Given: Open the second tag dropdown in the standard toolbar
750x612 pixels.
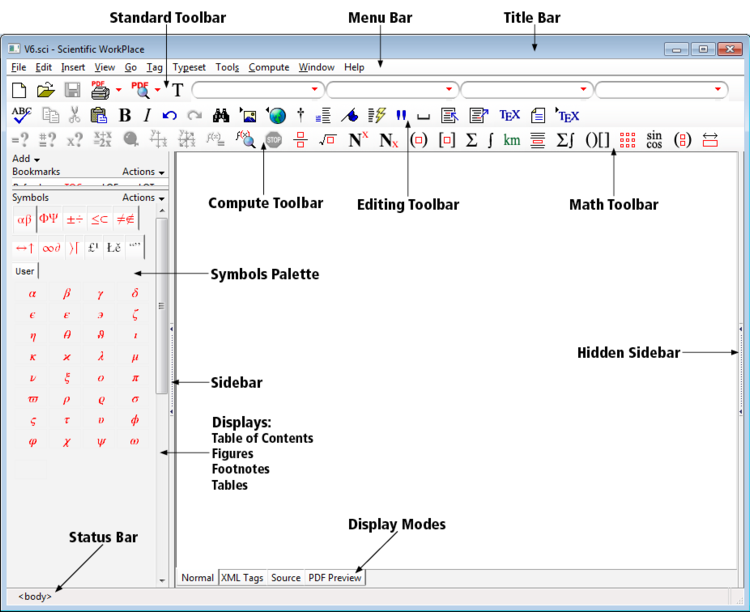Looking at the screenshot, I should pyautogui.click(x=393, y=89).
